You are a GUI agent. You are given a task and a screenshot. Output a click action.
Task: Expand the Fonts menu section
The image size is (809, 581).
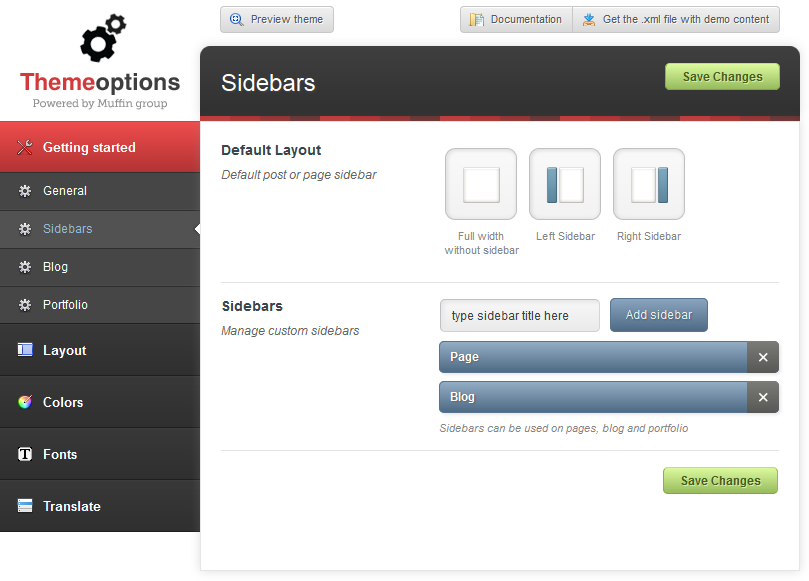click(60, 454)
